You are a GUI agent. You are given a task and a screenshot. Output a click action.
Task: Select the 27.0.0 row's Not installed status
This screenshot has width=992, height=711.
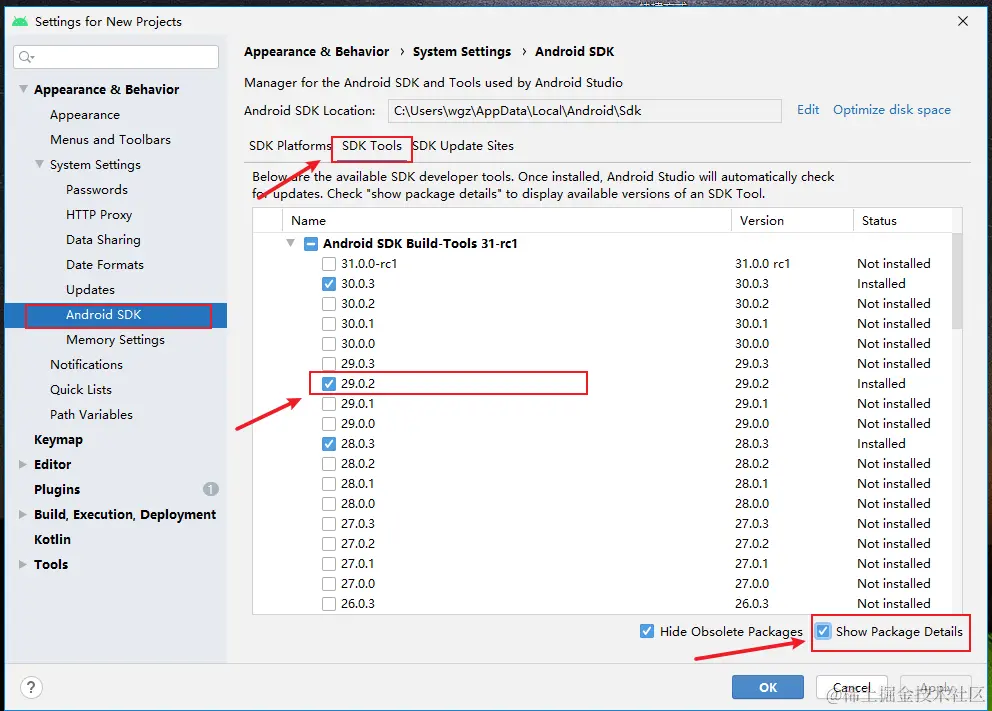893,584
